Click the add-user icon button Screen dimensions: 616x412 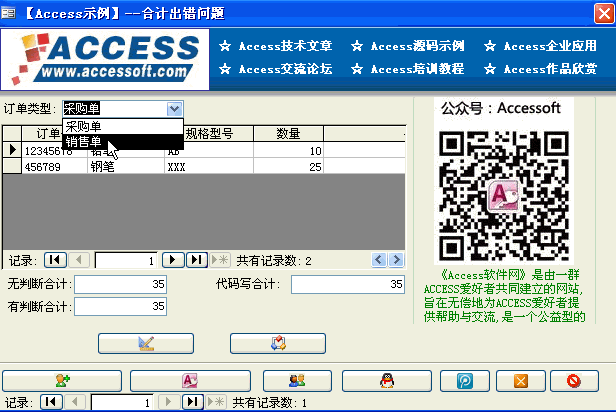pyautogui.click(x=62, y=381)
